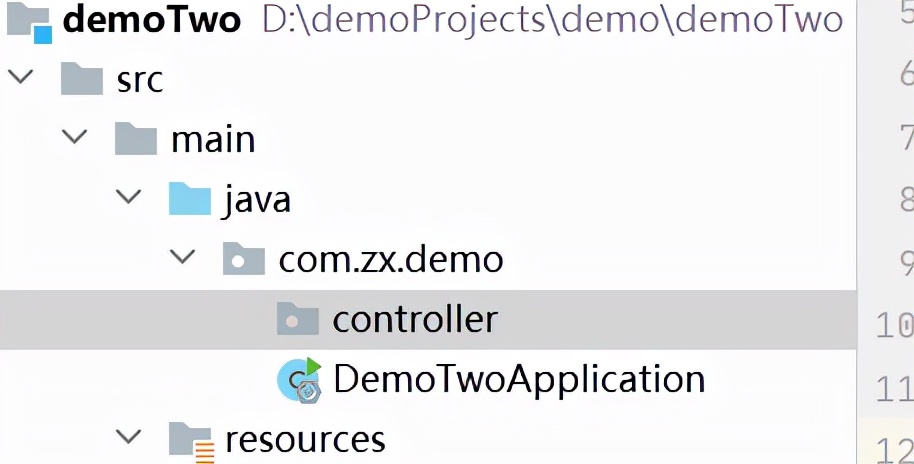Image resolution: width=914 pixels, height=464 pixels.
Task: Select the com.zx.demo package label
Action: [x=391, y=259]
